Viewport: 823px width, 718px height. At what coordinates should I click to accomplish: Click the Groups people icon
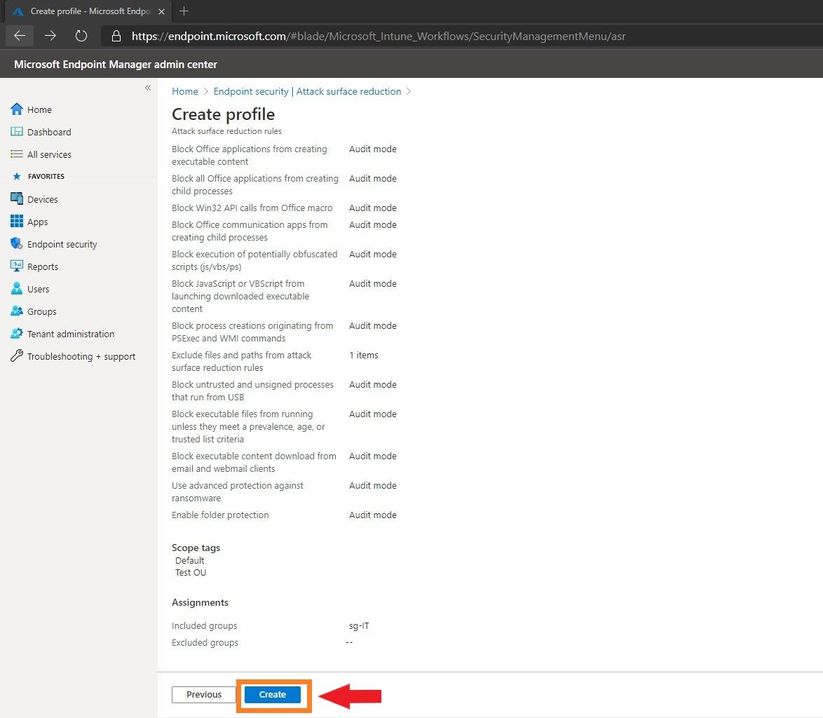point(17,311)
